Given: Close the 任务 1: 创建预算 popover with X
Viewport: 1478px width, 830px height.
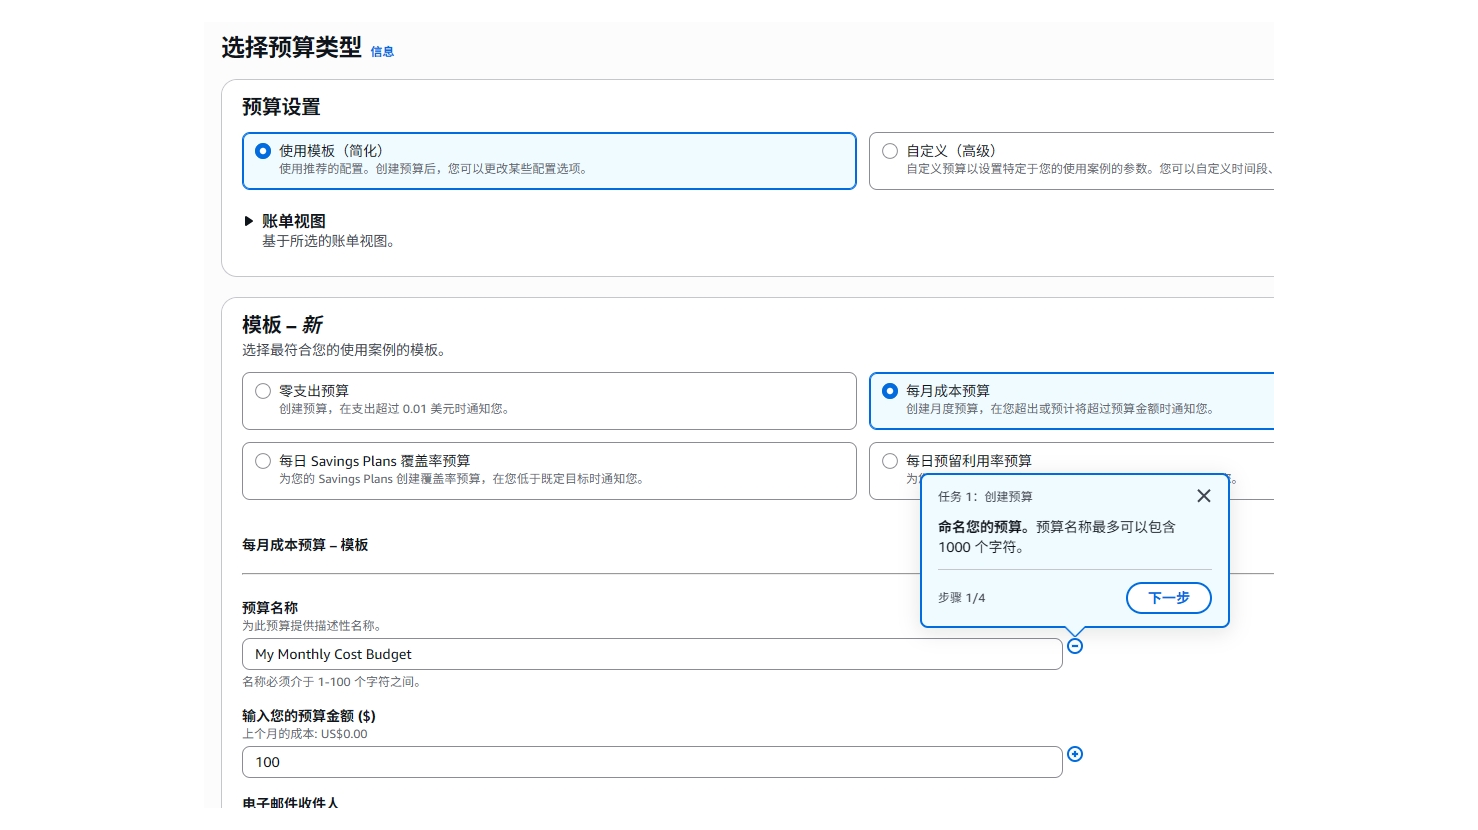Looking at the screenshot, I should 1203,496.
